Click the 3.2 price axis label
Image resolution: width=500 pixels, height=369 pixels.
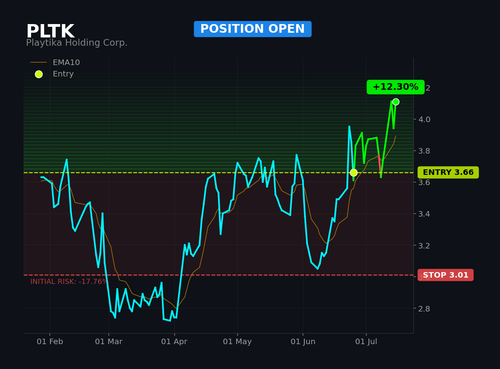tap(424, 246)
